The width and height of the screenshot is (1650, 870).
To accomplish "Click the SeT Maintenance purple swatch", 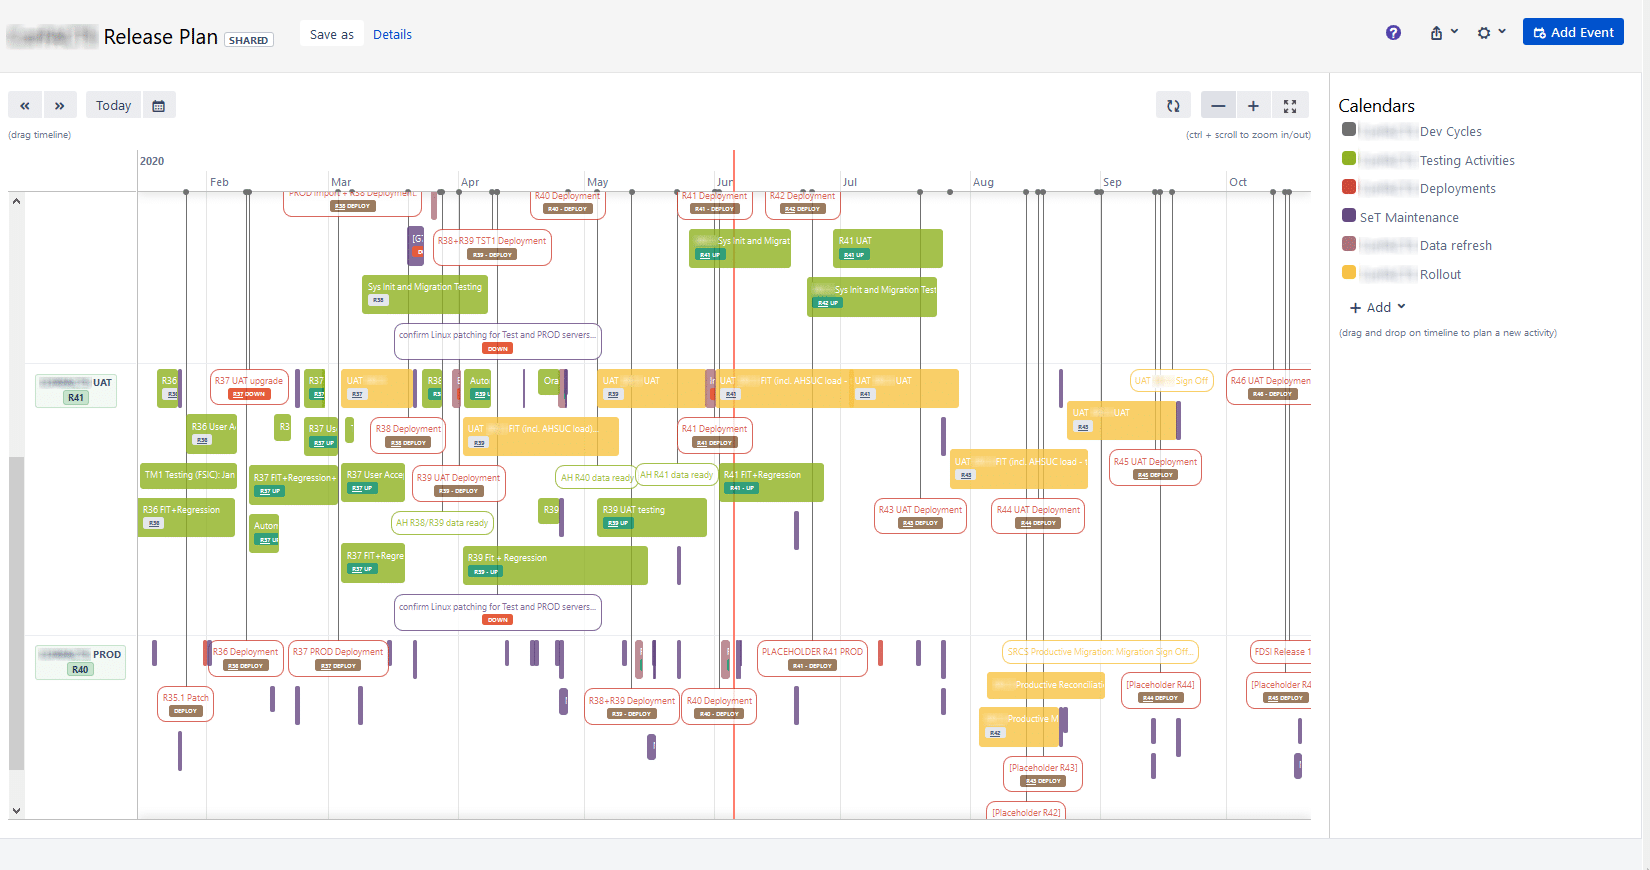I will click(x=1349, y=216).
